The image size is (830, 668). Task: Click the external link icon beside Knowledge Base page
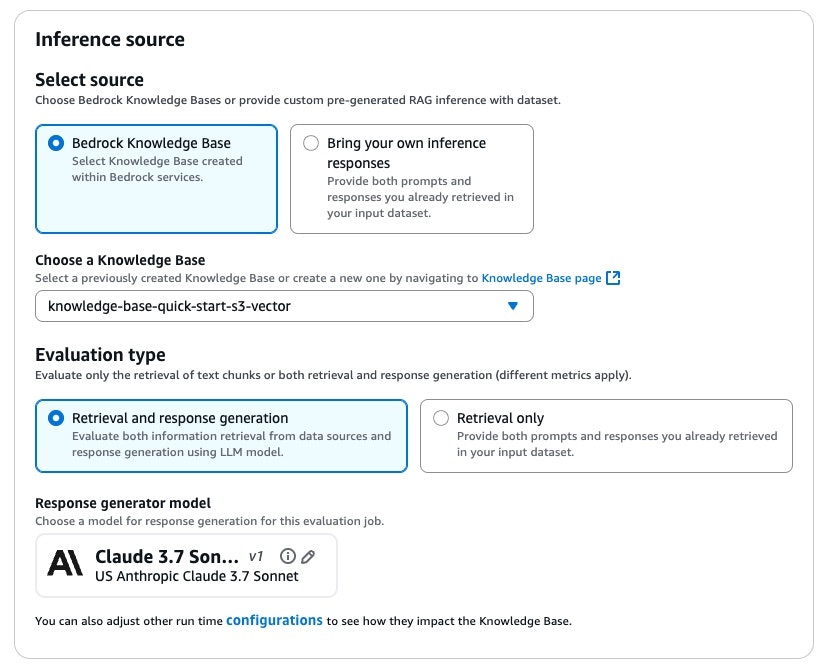614,278
